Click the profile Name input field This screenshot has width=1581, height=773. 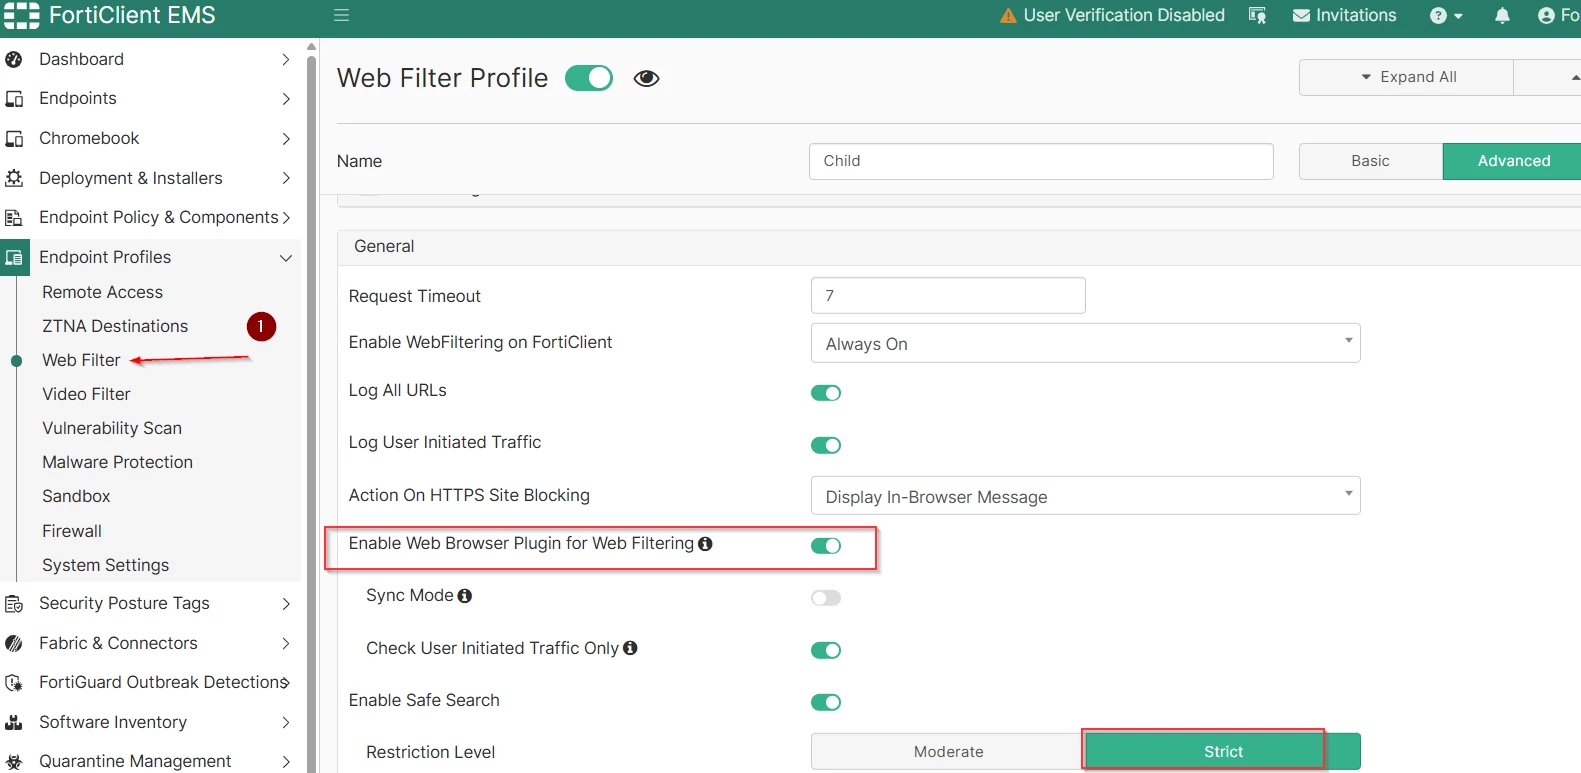[x=1041, y=161]
